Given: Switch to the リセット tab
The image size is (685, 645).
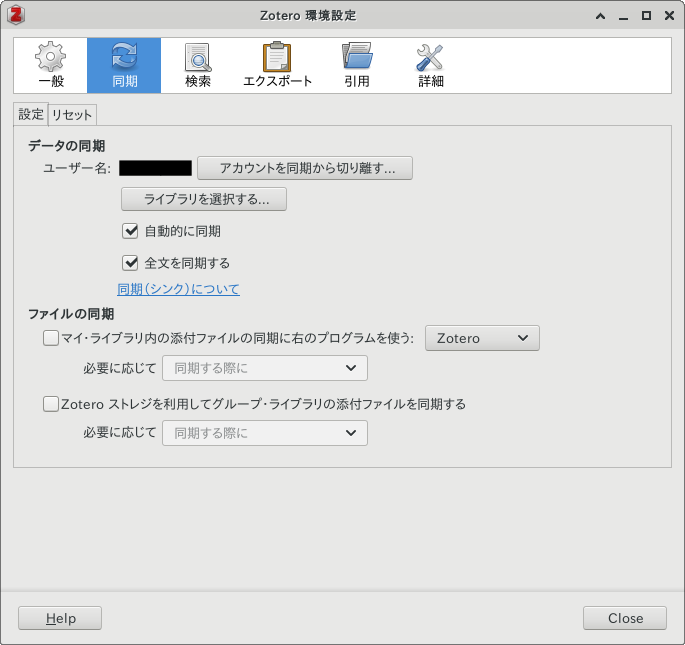Looking at the screenshot, I should tap(72, 115).
